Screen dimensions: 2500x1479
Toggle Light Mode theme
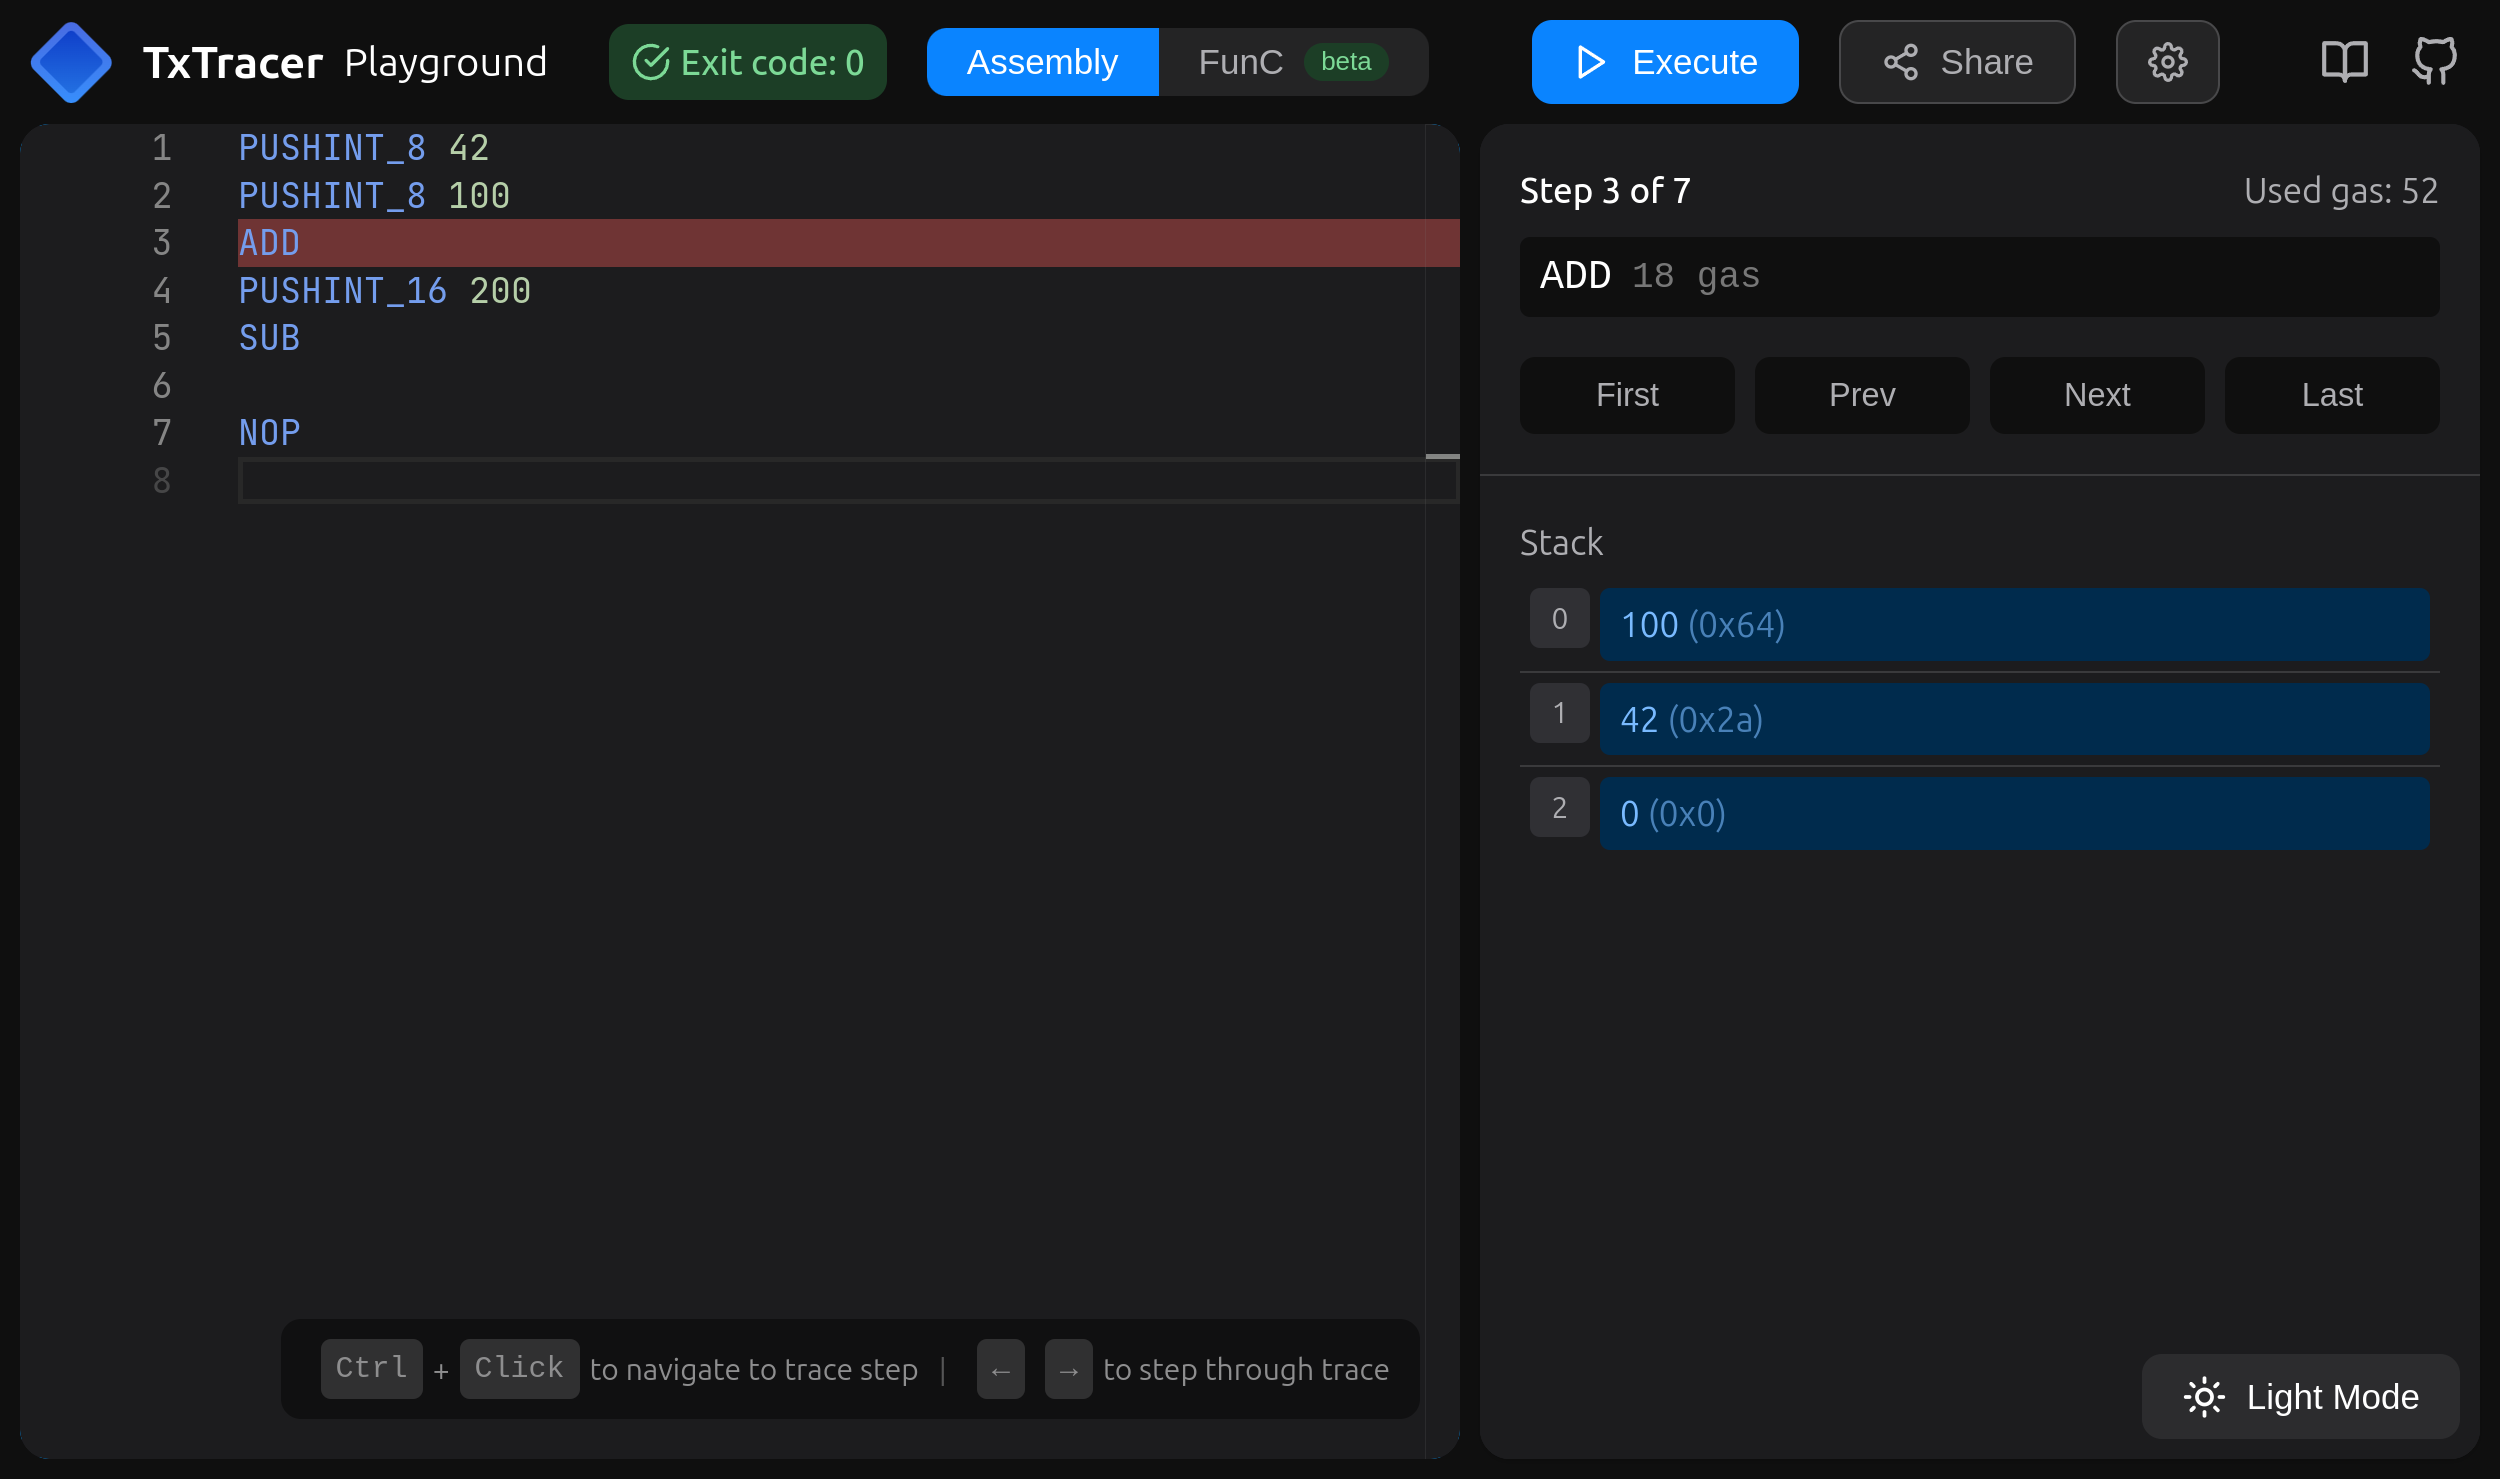[2300, 1396]
